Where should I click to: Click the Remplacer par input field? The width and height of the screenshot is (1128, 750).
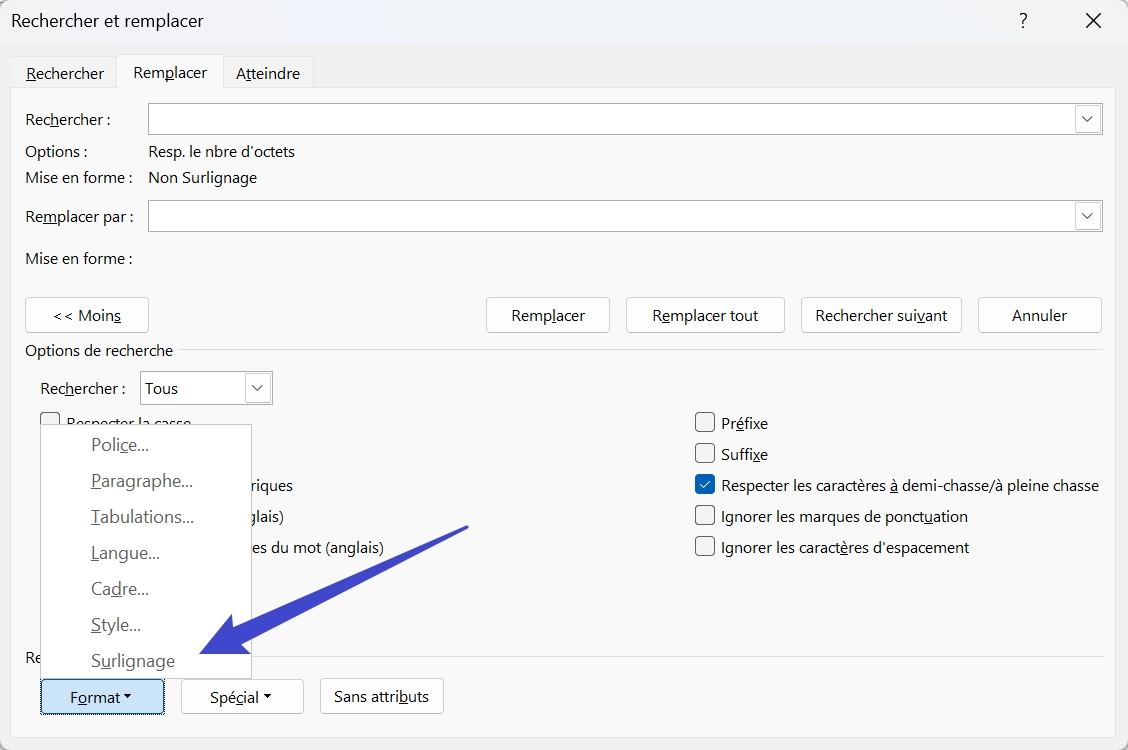pyautogui.click(x=610, y=216)
